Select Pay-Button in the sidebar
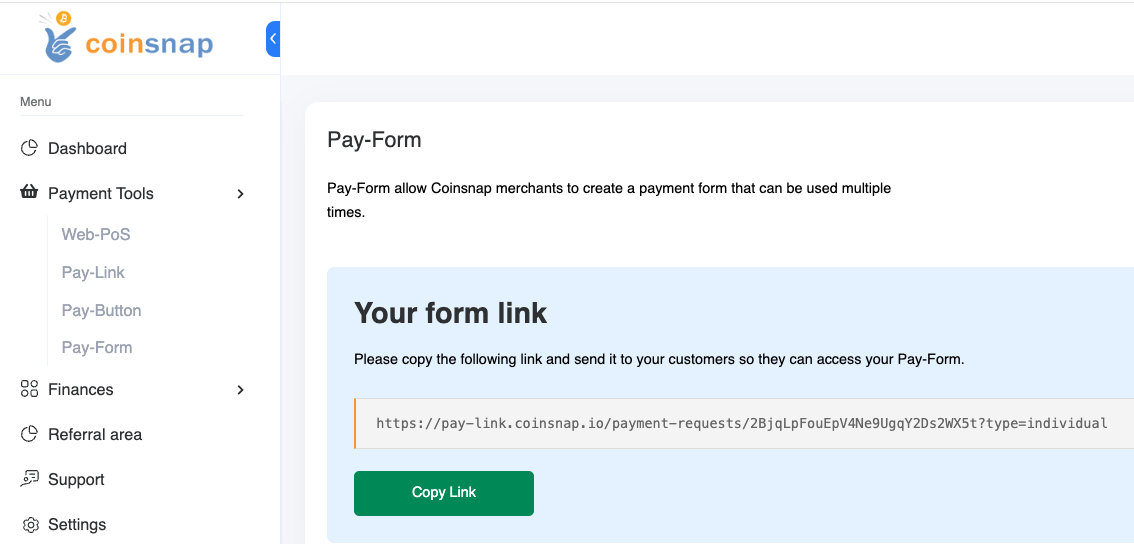 click(x=101, y=310)
